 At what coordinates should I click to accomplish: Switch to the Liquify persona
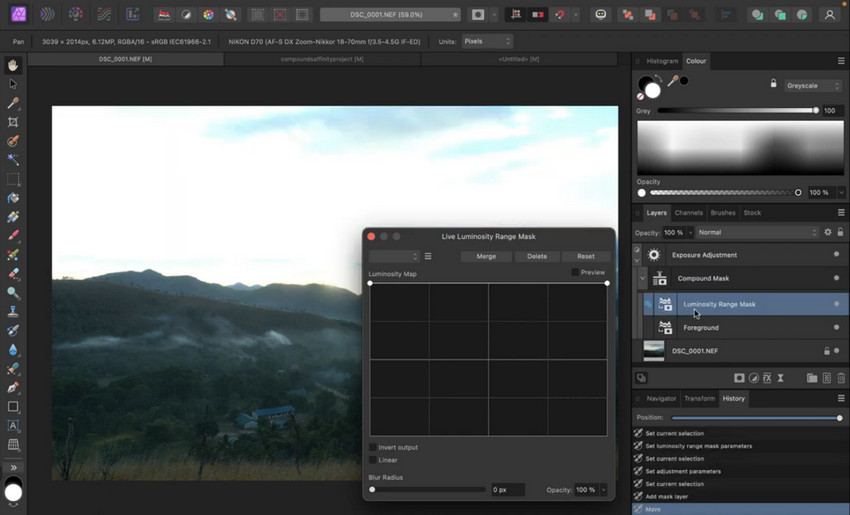pyautogui.click(x=47, y=15)
